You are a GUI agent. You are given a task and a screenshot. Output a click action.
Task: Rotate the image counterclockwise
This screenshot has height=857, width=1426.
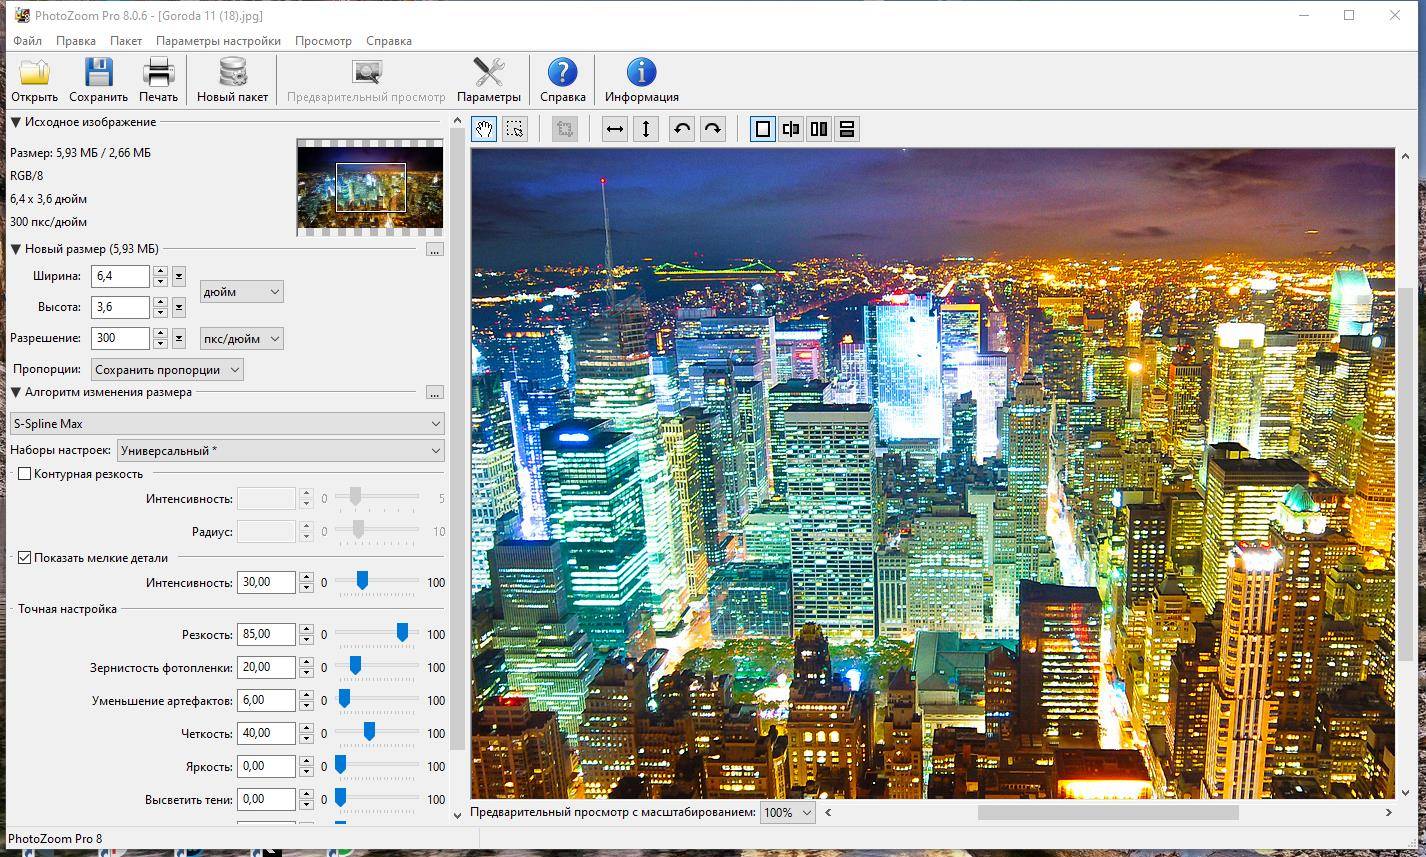(681, 129)
